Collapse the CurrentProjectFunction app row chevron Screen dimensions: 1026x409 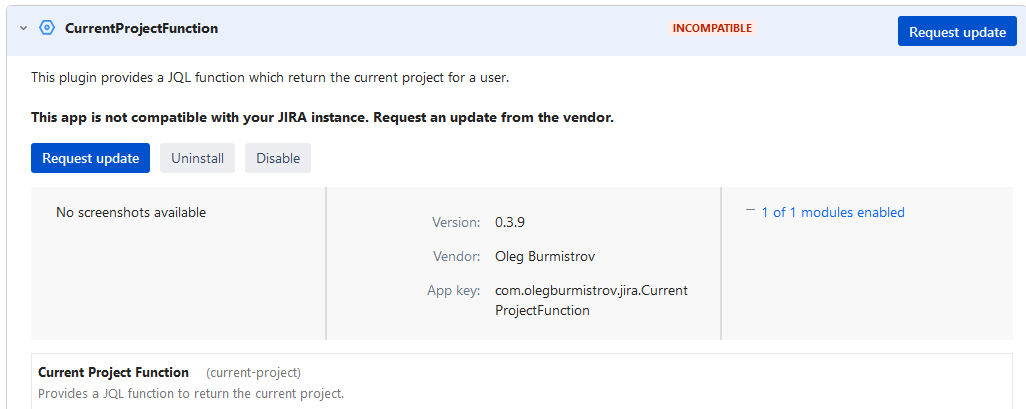pos(24,29)
